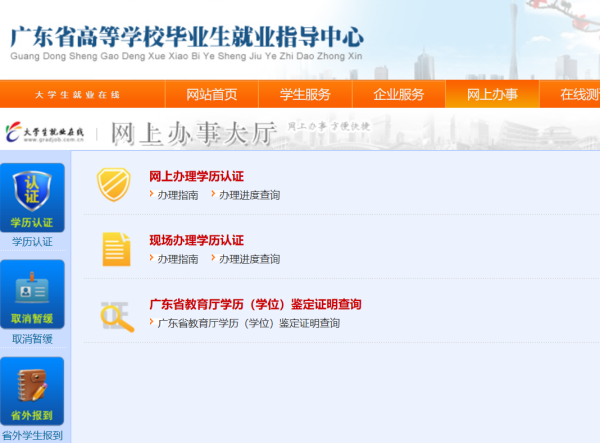Click the 大学生就业在线 gradjob logo
600x443 pixels.
point(44,132)
